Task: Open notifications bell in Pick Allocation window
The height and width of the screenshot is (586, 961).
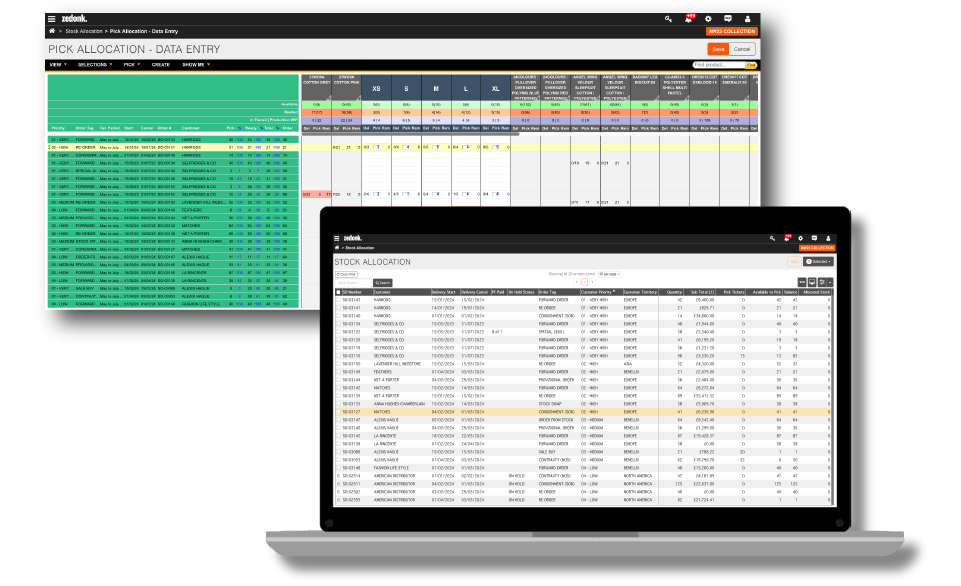Action: (x=688, y=19)
